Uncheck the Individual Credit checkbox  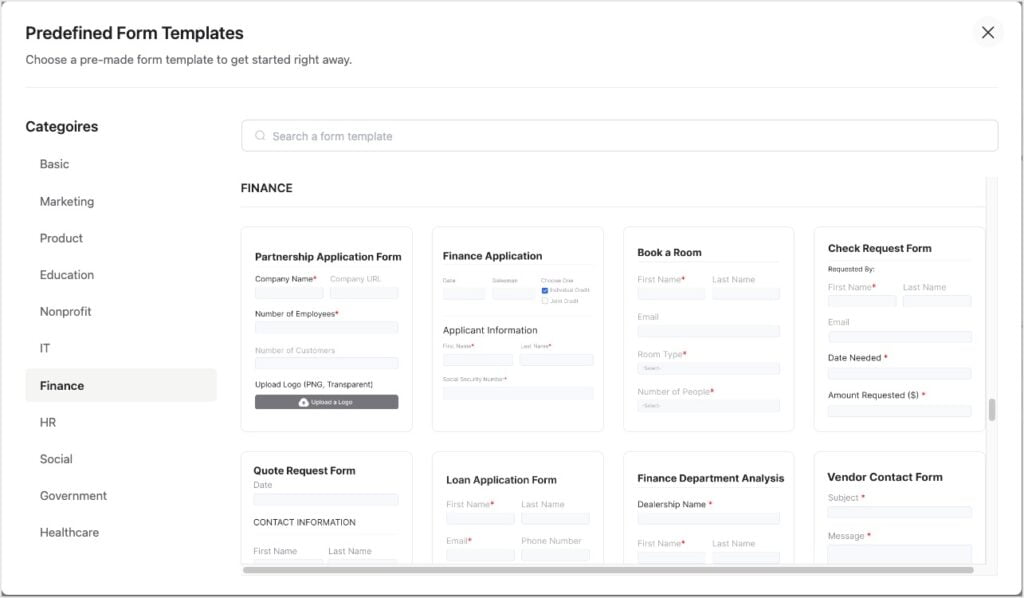pyautogui.click(x=545, y=290)
